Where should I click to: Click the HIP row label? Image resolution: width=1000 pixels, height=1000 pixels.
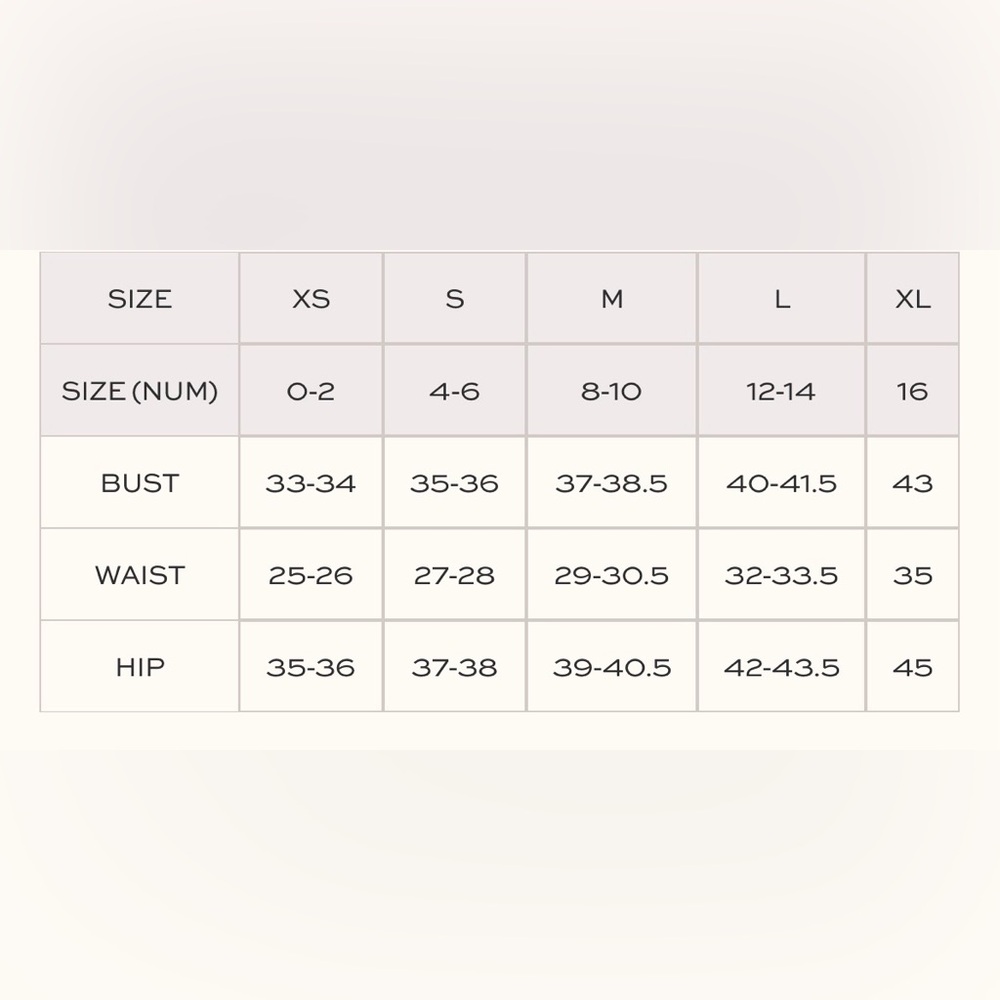pyautogui.click(x=140, y=666)
